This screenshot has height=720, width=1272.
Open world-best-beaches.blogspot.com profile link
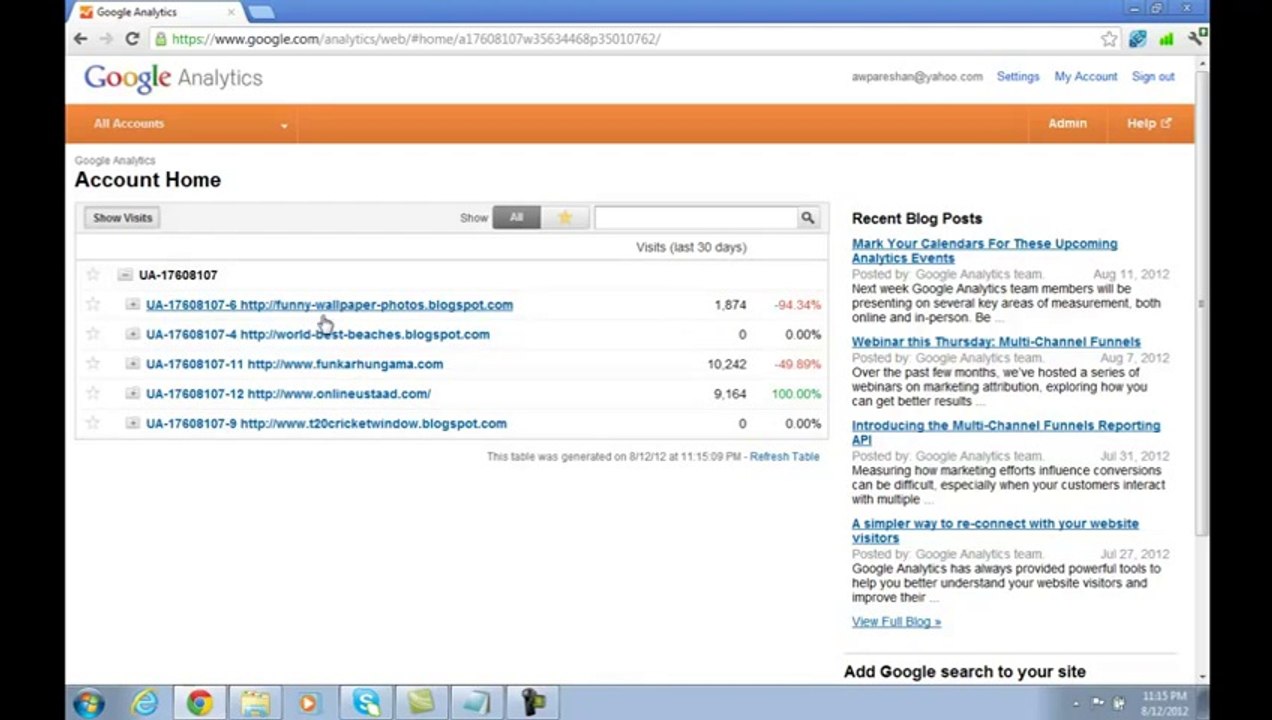click(318, 334)
